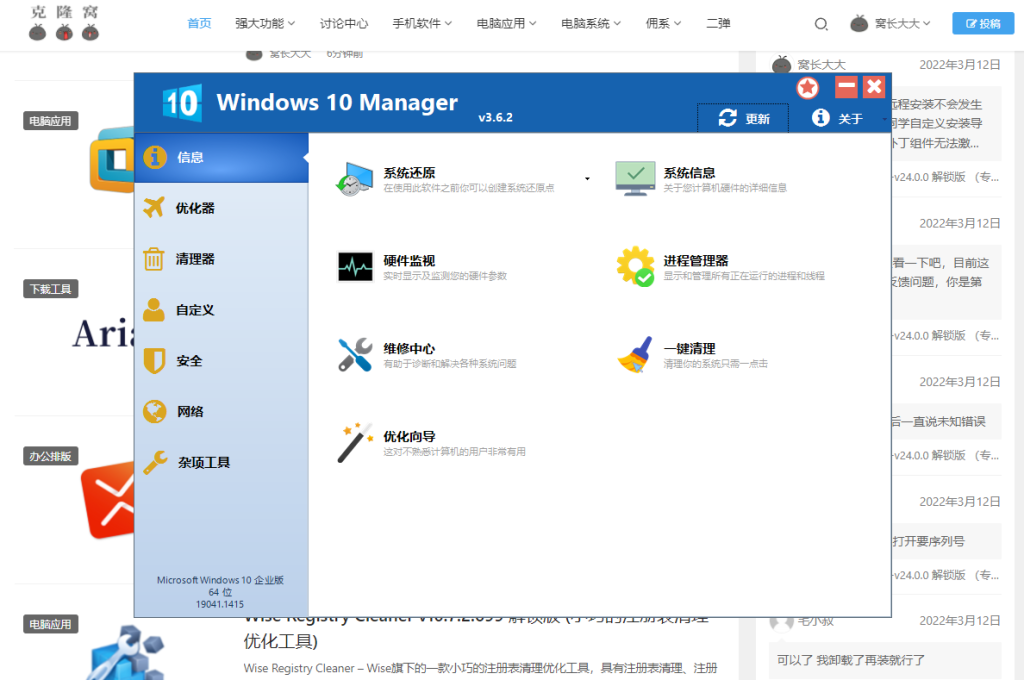1024x680 pixels.
Task: Click the user icon beside 自定义
Action: click(x=153, y=310)
